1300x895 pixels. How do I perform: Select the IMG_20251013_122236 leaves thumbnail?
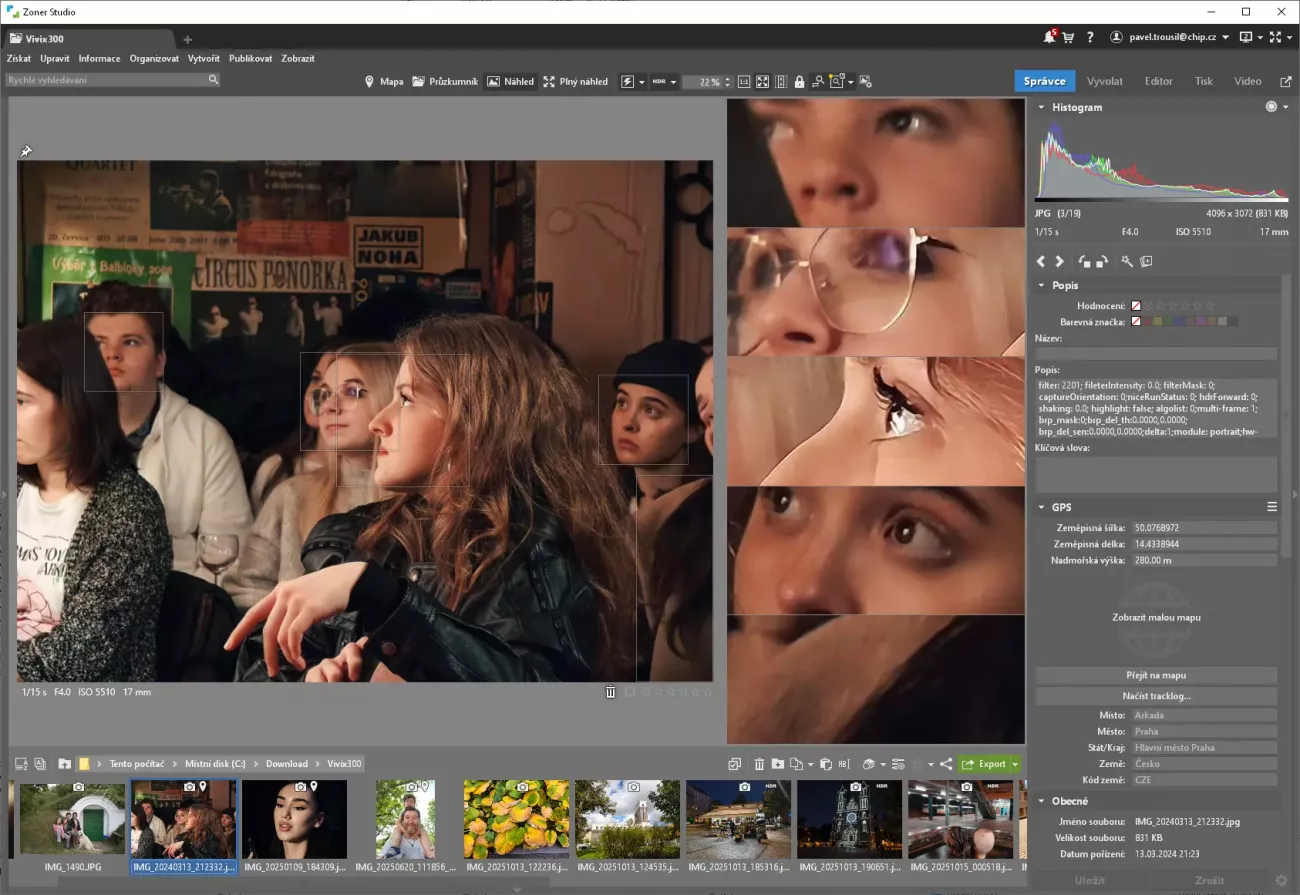(x=515, y=819)
